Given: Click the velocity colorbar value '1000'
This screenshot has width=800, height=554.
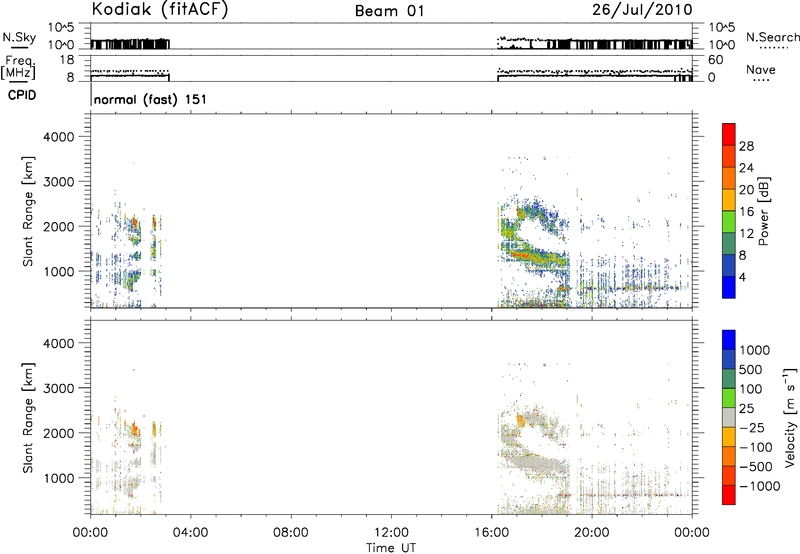Looking at the screenshot, I should pyautogui.click(x=755, y=350).
